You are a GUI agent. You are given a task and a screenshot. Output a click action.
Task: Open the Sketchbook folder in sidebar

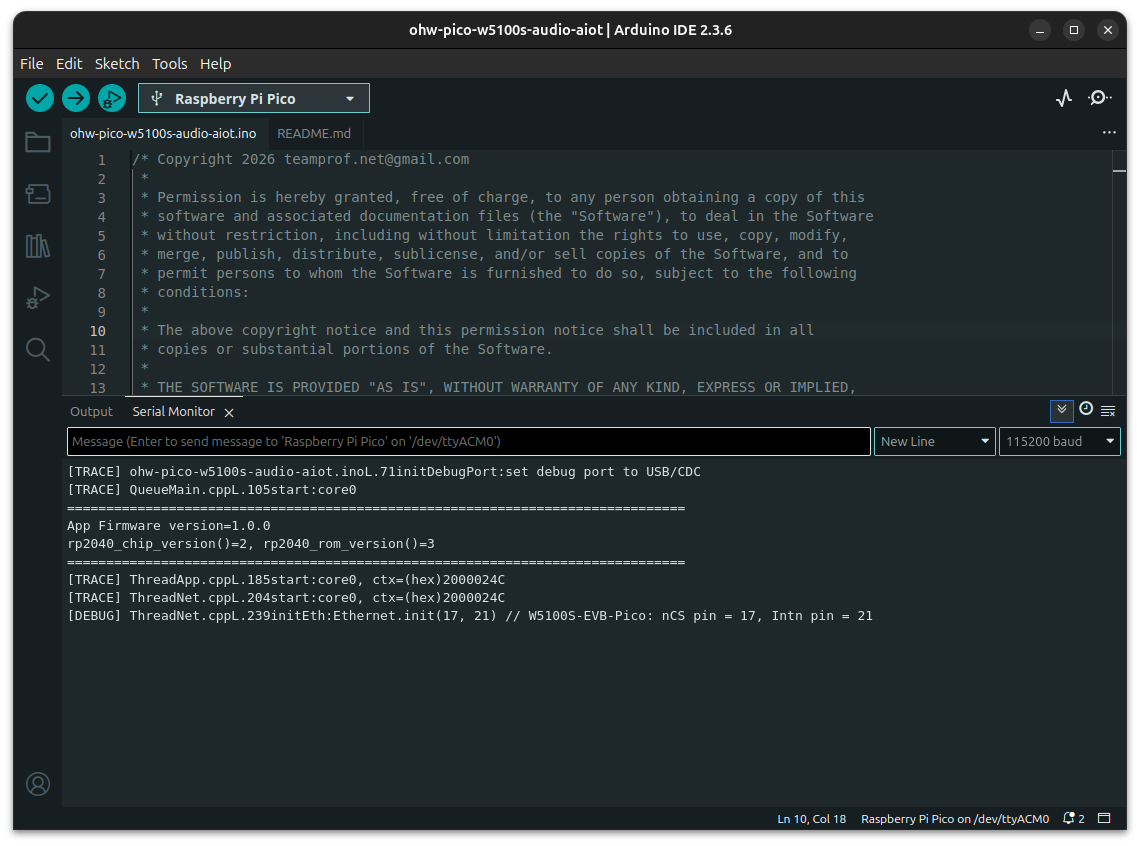[38, 142]
